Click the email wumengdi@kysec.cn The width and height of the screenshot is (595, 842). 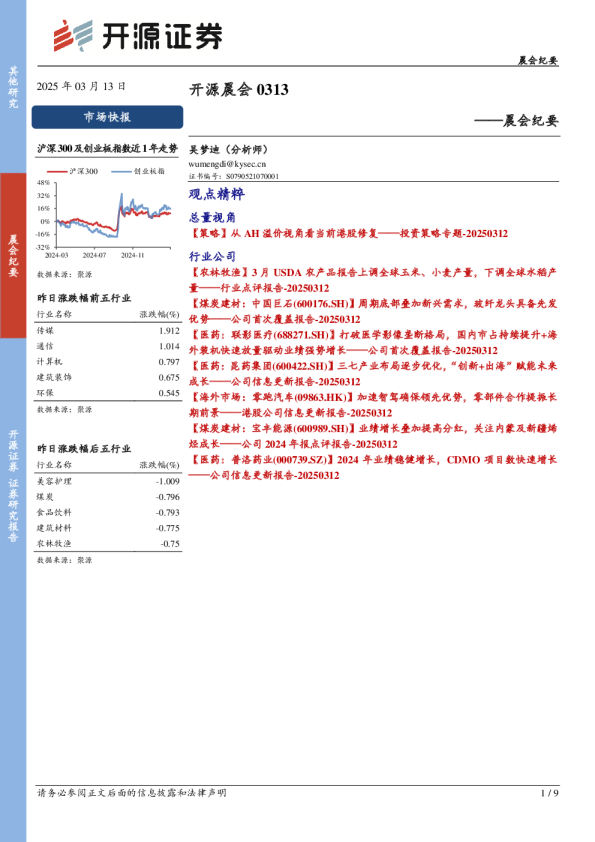point(227,164)
